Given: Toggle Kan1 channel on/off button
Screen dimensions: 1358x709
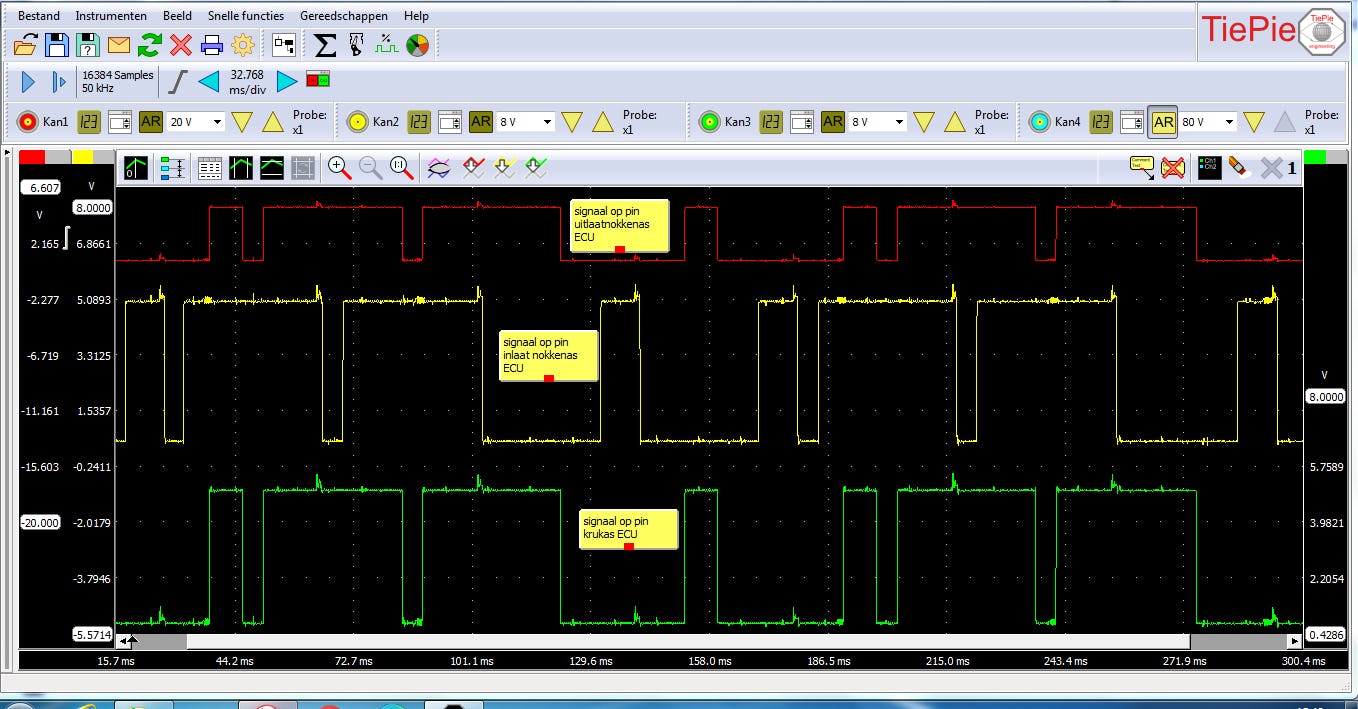Looking at the screenshot, I should [26, 122].
